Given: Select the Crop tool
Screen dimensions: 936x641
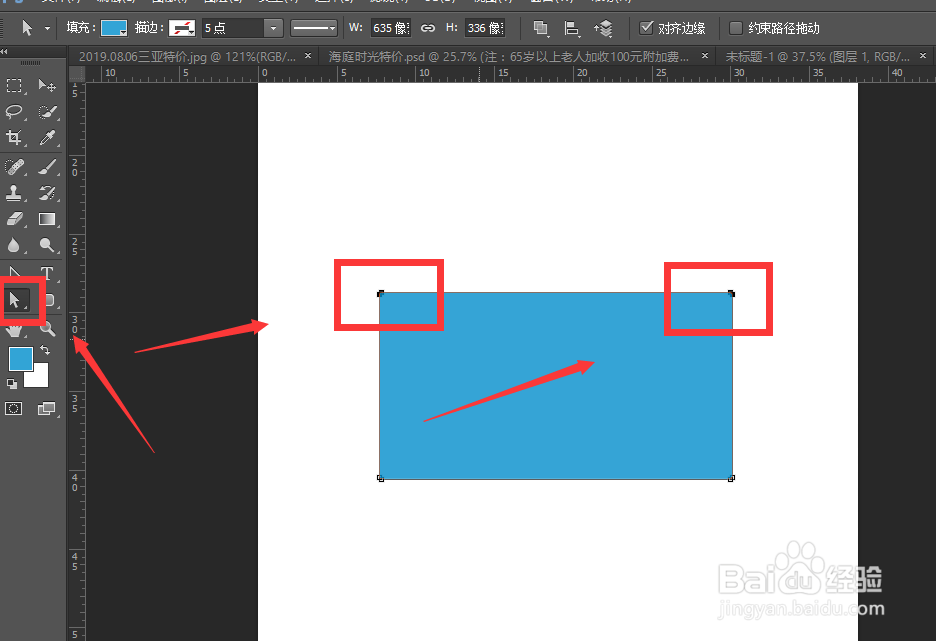Looking at the screenshot, I should click(x=14, y=138).
